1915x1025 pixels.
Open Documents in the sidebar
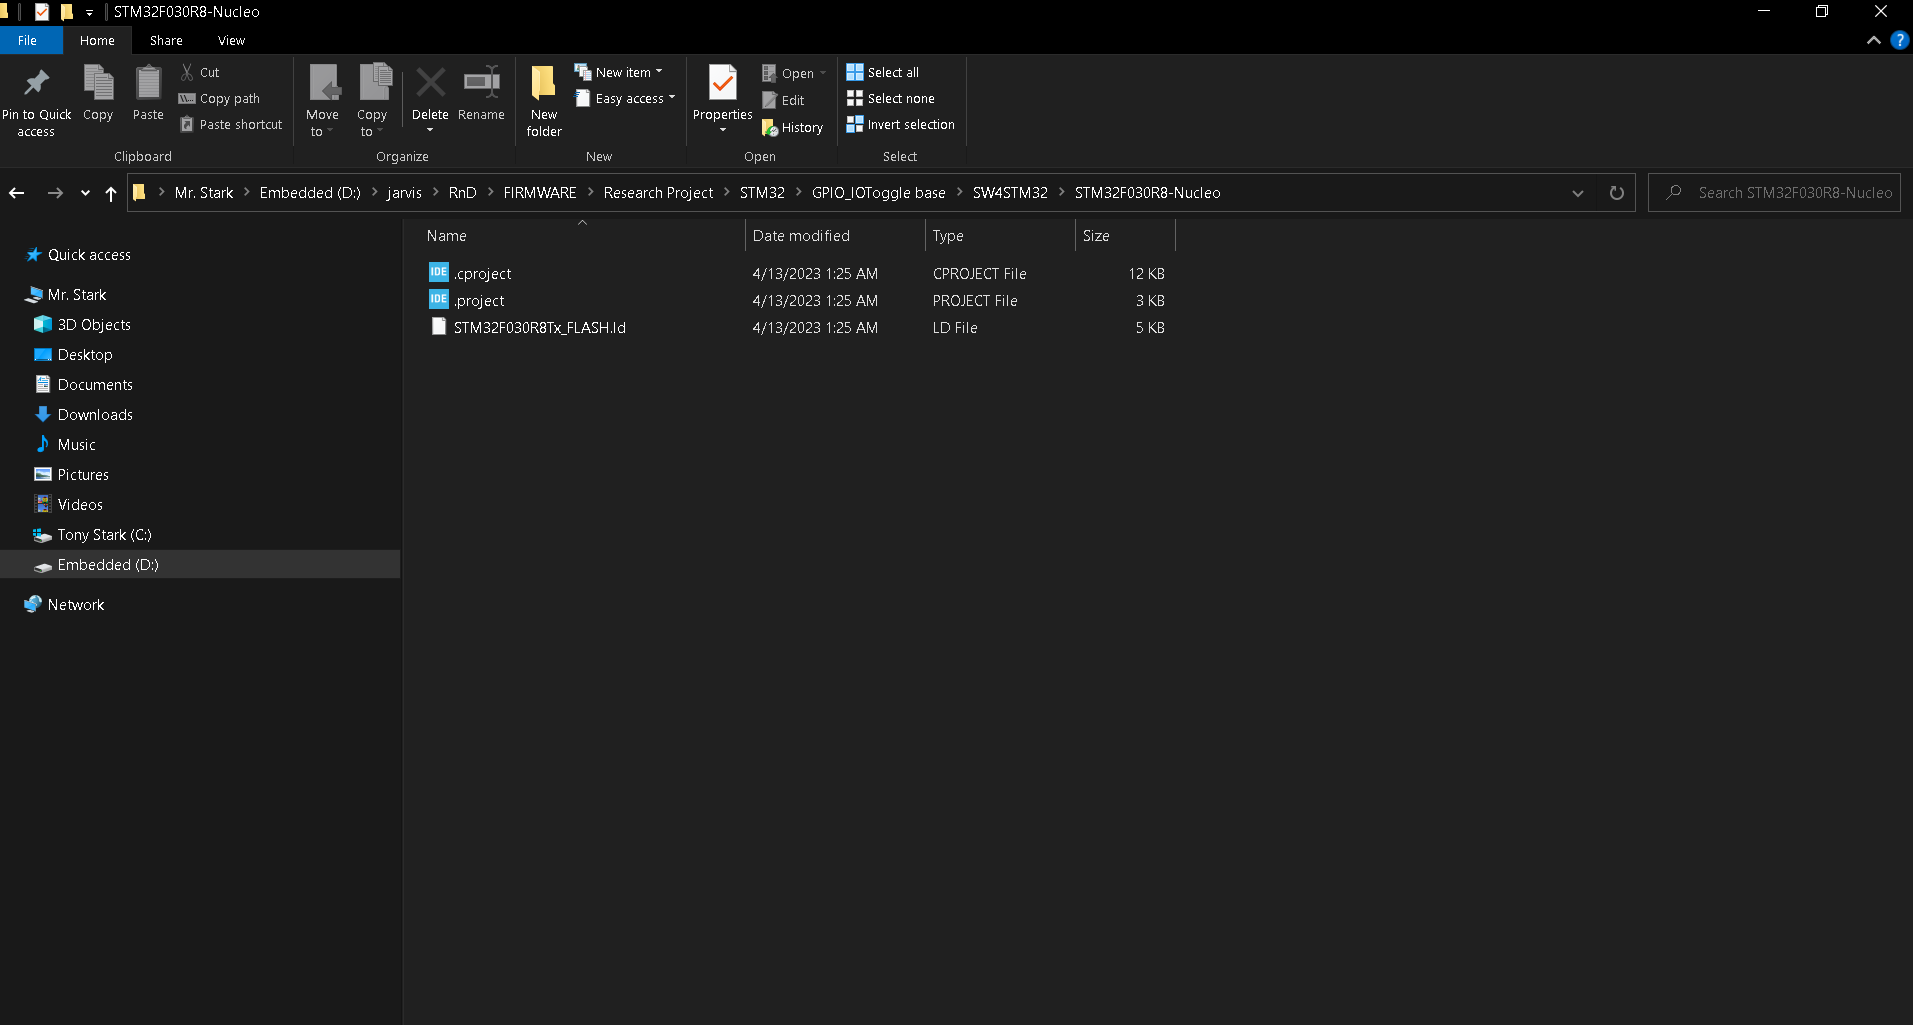tap(95, 385)
